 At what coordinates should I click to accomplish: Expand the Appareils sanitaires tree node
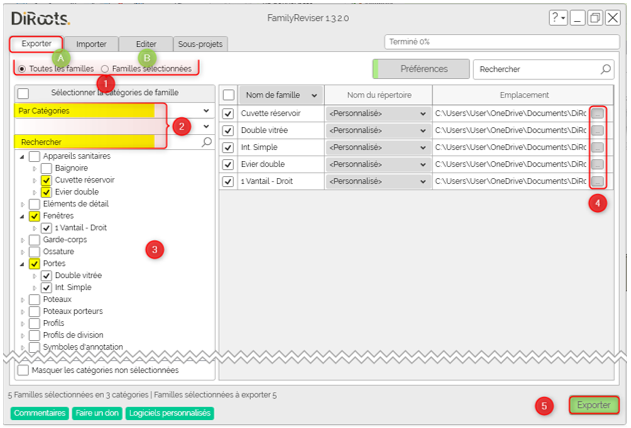(x=22, y=157)
